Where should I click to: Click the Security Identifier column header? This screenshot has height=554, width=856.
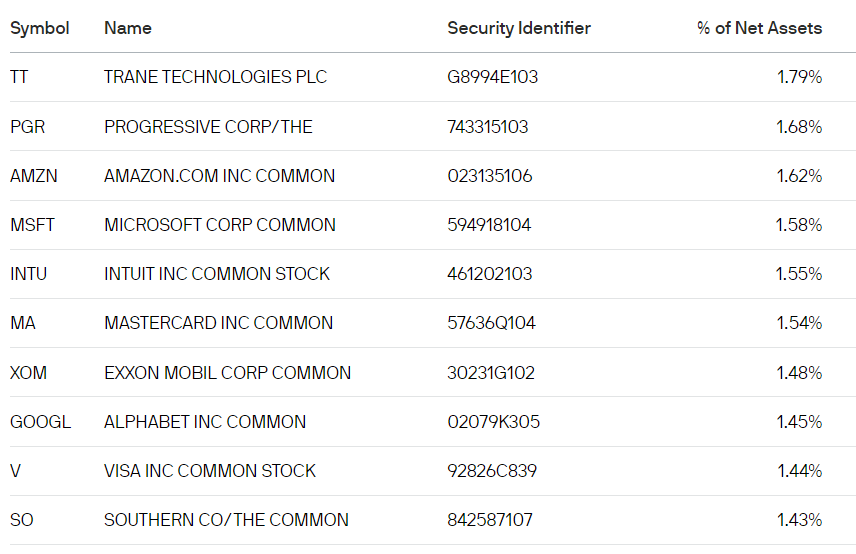[x=519, y=28]
